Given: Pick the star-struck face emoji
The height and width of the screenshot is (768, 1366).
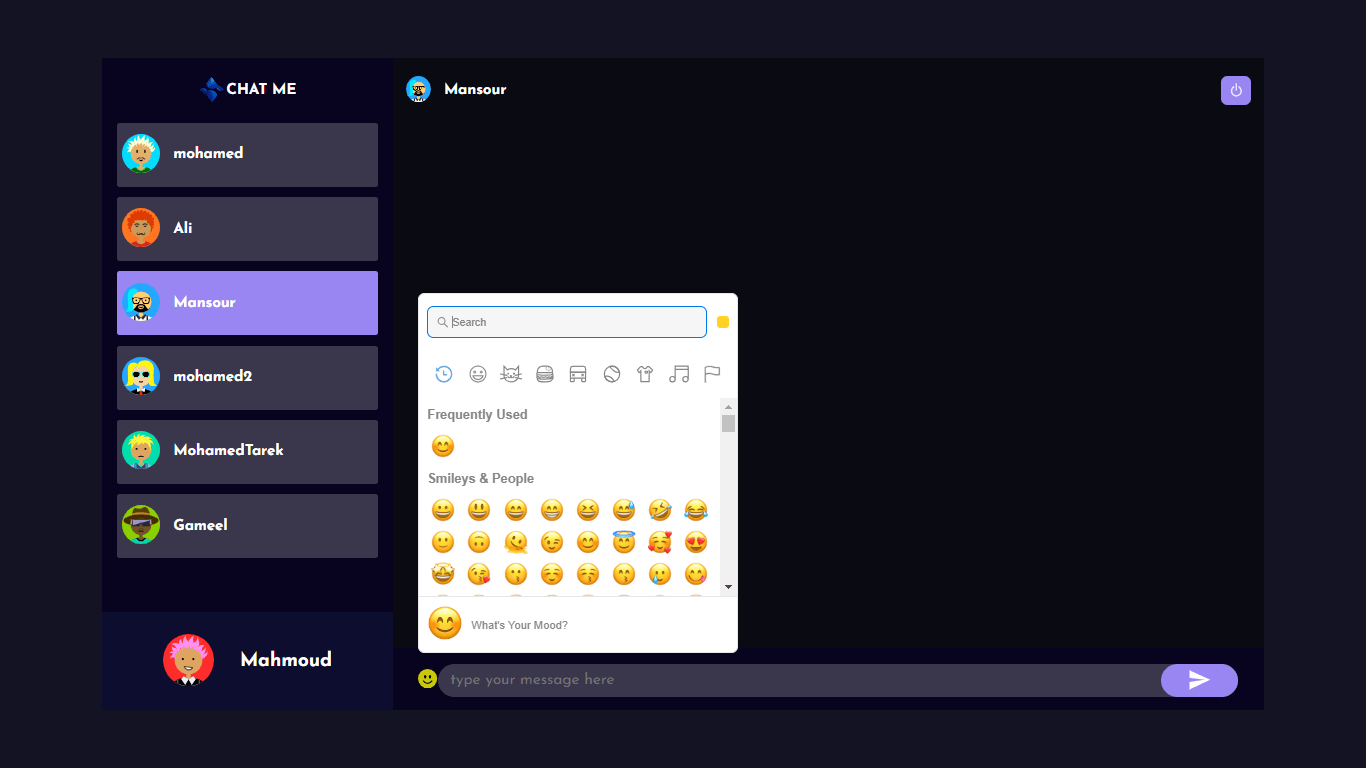Looking at the screenshot, I should click(443, 574).
